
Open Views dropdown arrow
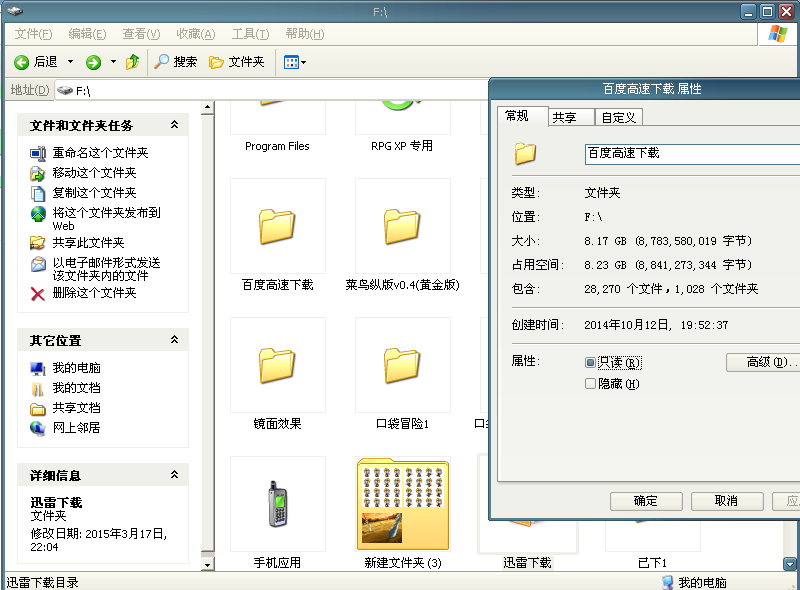pos(304,62)
